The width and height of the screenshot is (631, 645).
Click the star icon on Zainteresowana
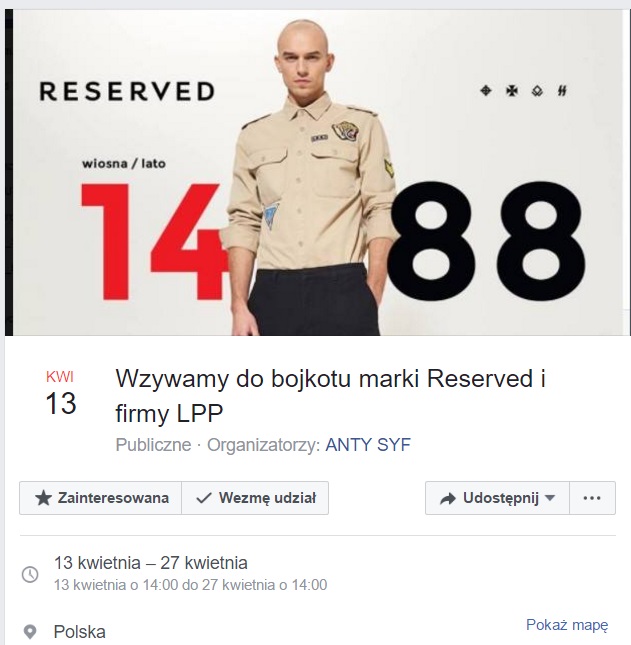point(43,498)
